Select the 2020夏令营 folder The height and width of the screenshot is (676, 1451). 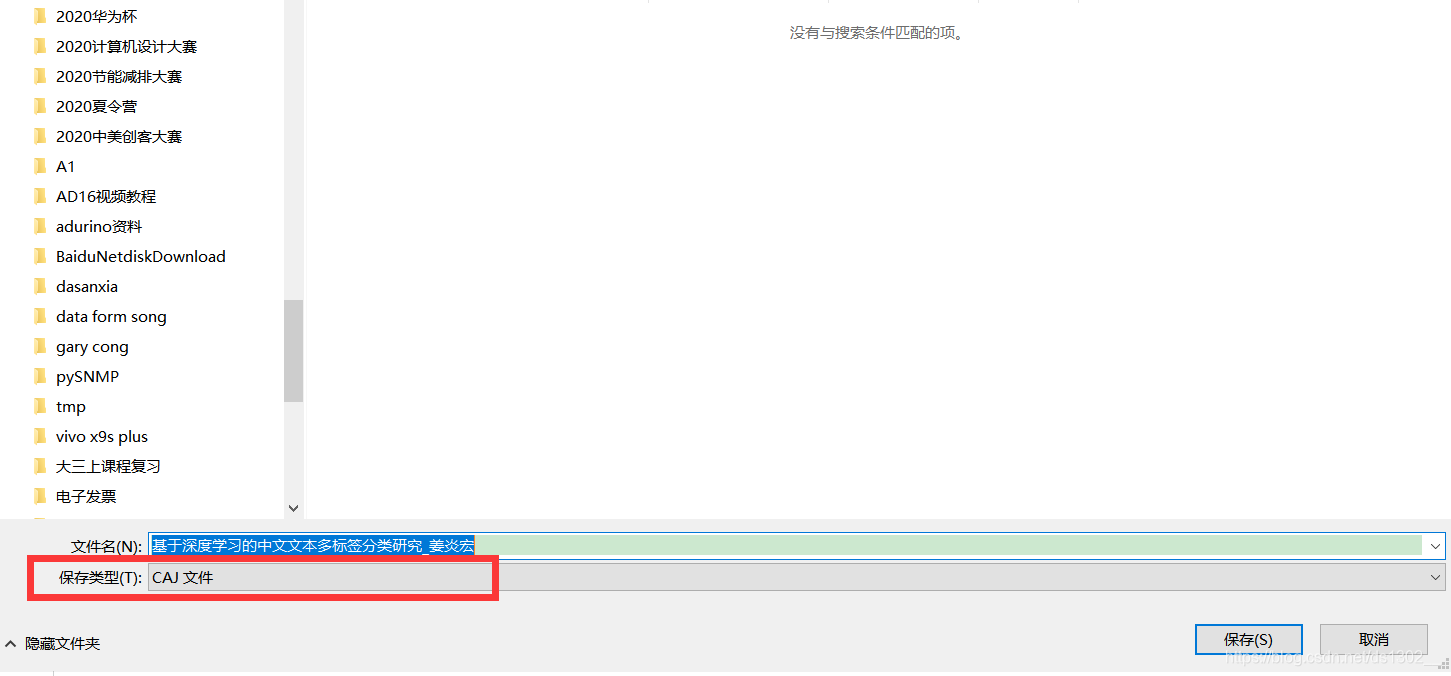(96, 106)
